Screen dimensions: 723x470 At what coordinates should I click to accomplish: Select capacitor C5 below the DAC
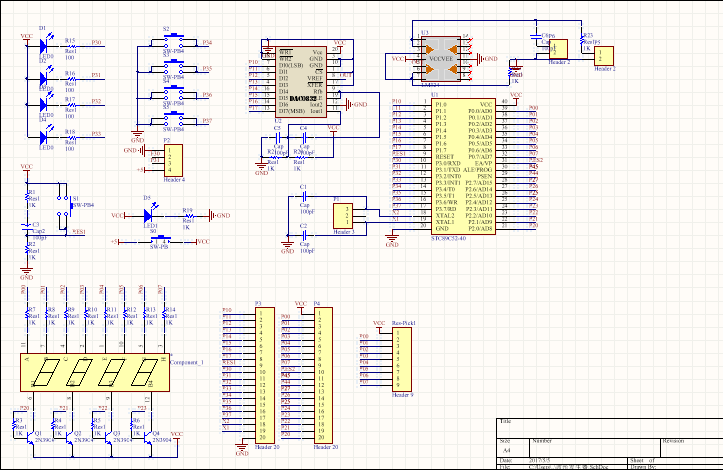tap(278, 137)
